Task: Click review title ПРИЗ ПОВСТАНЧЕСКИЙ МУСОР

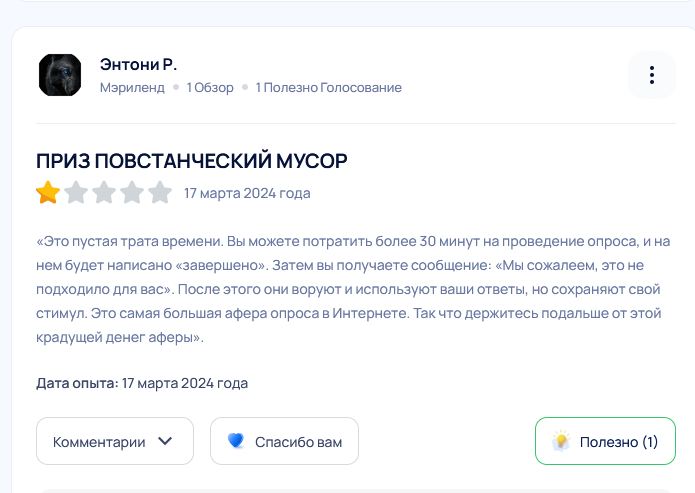Action: tap(191, 161)
